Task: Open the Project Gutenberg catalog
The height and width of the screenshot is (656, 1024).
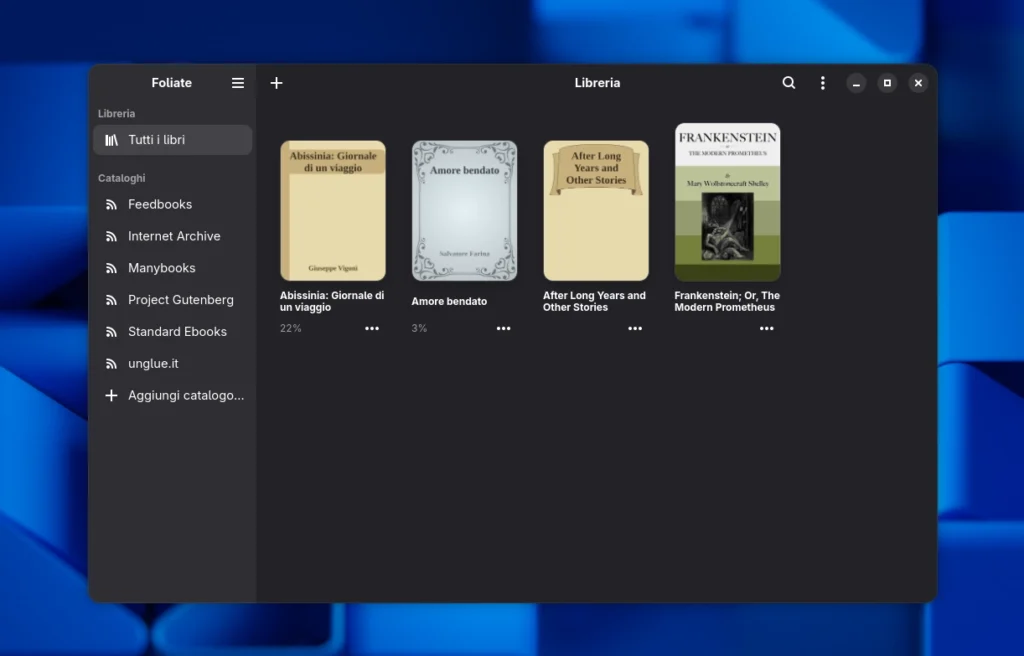Action: coord(180,300)
